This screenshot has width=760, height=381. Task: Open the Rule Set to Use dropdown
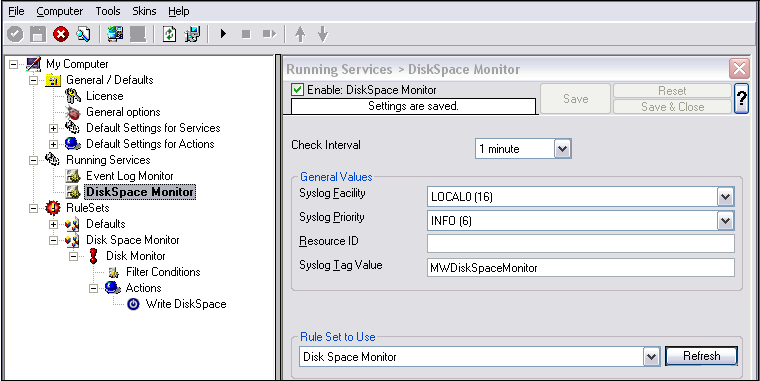pos(652,357)
